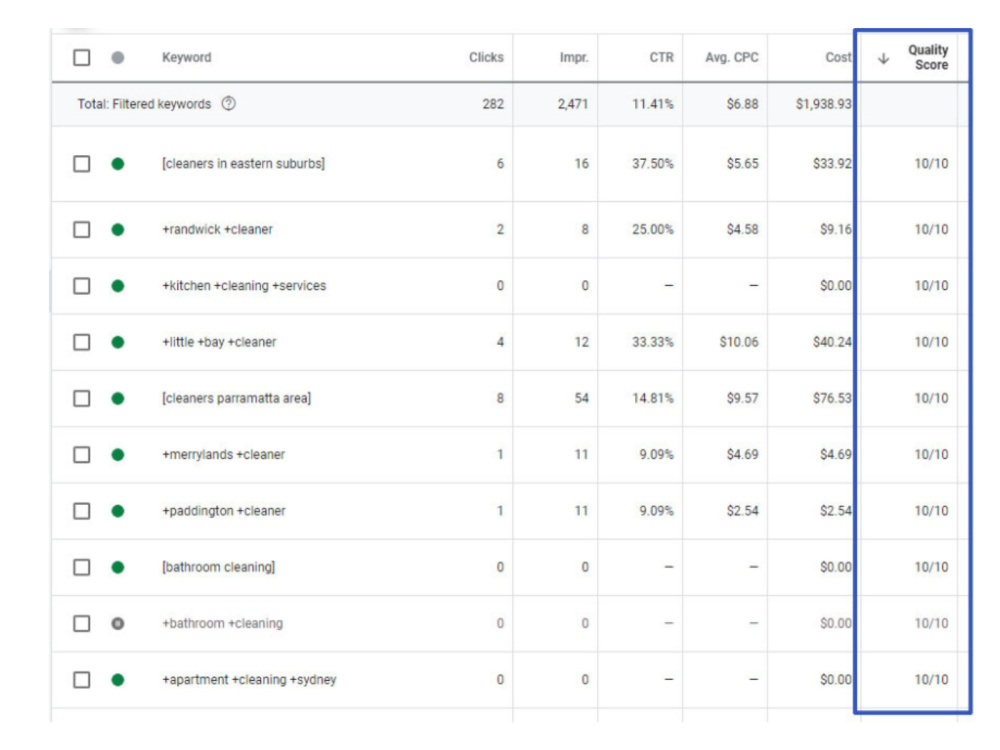Check the +little +bay +cleaner row

coord(82,342)
